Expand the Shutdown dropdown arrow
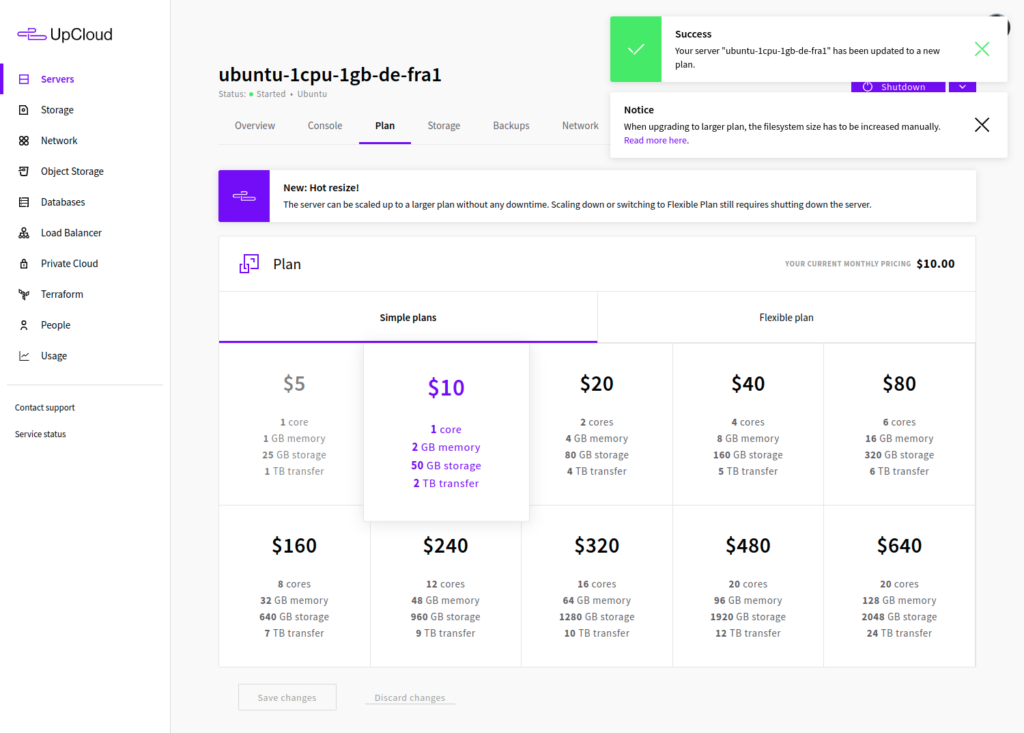This screenshot has width=1024, height=733. point(961,87)
